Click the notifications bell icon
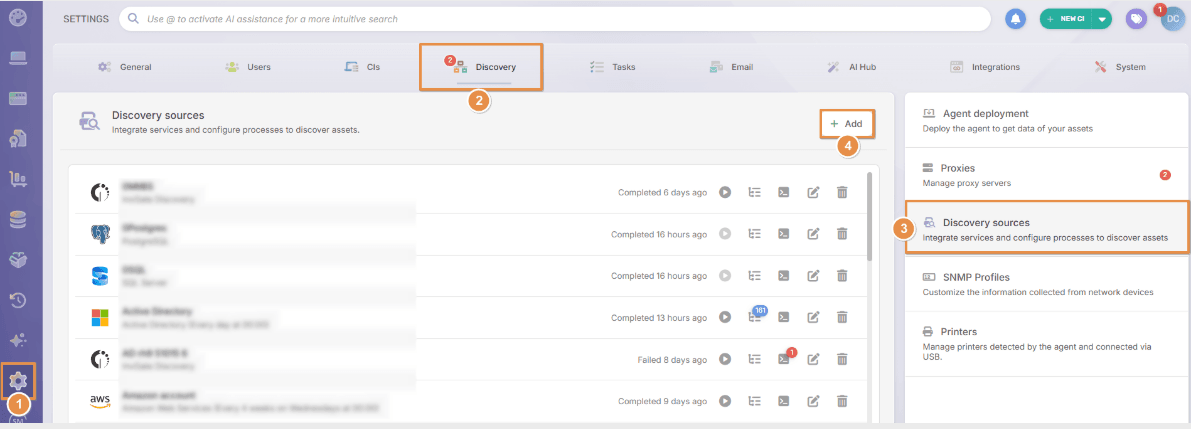 click(x=1015, y=19)
